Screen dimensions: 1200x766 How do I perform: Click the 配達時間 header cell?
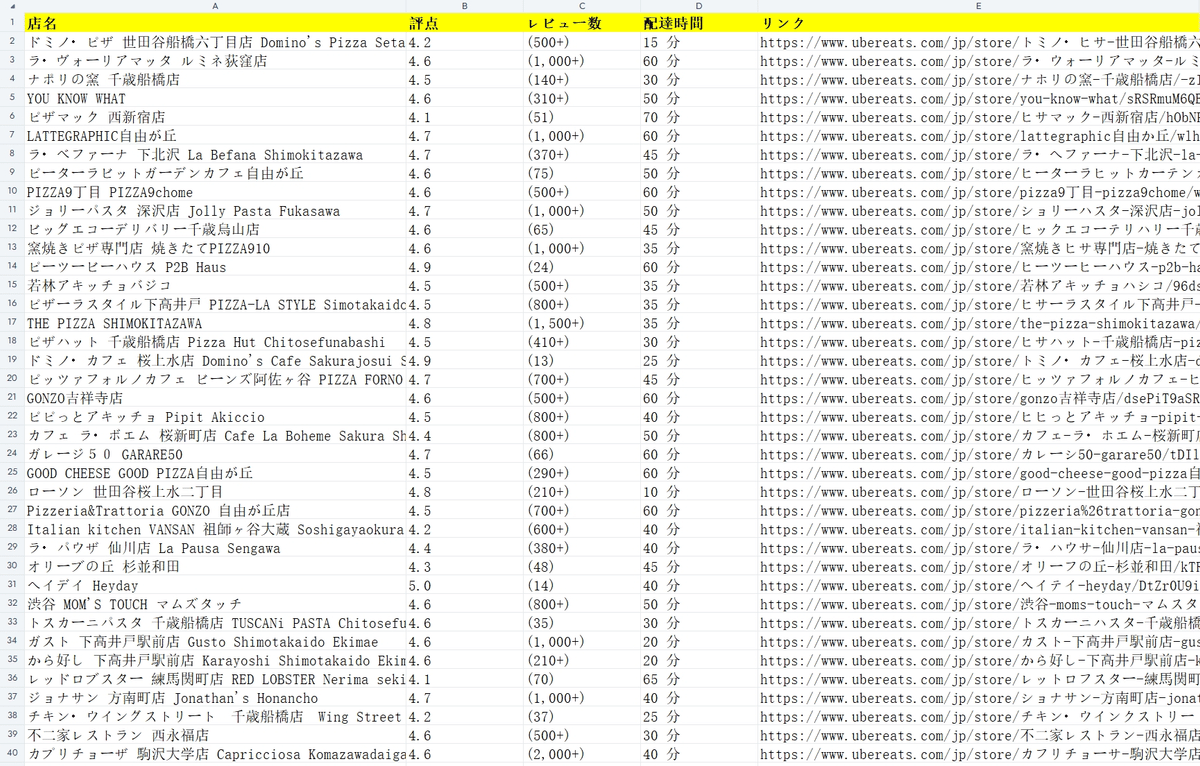coord(699,23)
